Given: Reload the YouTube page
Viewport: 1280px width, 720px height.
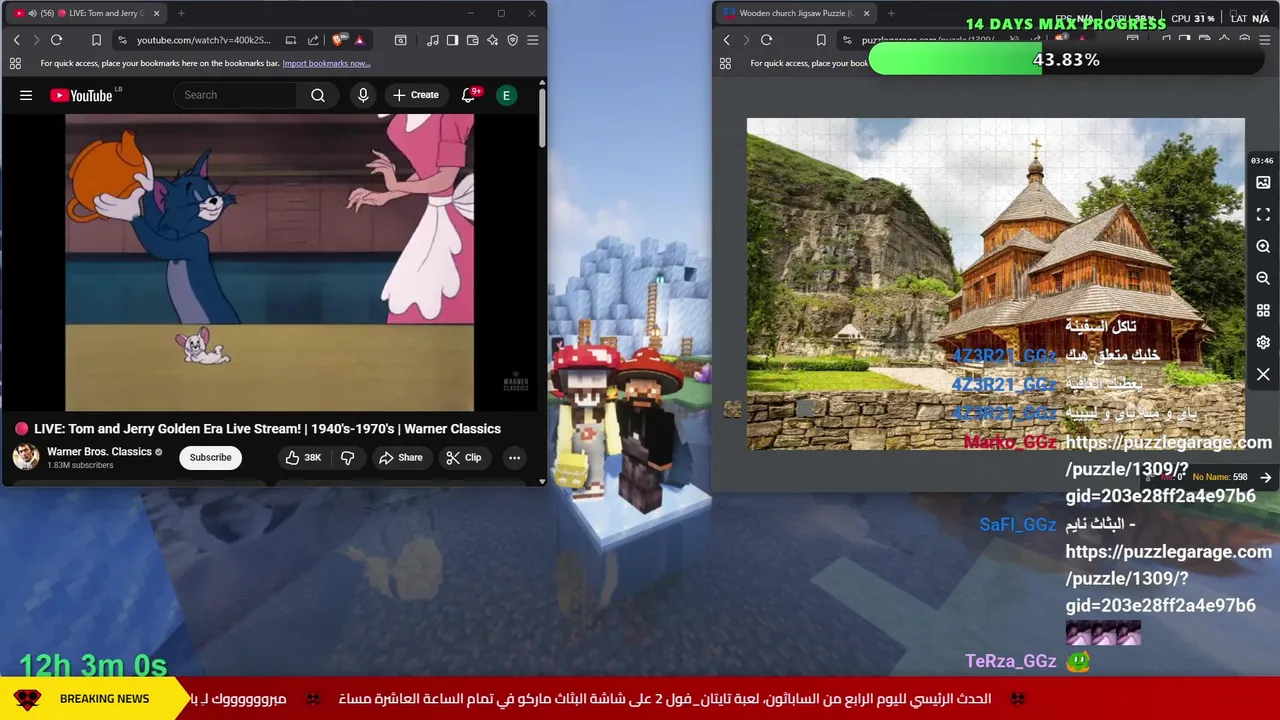Looking at the screenshot, I should coord(56,40).
